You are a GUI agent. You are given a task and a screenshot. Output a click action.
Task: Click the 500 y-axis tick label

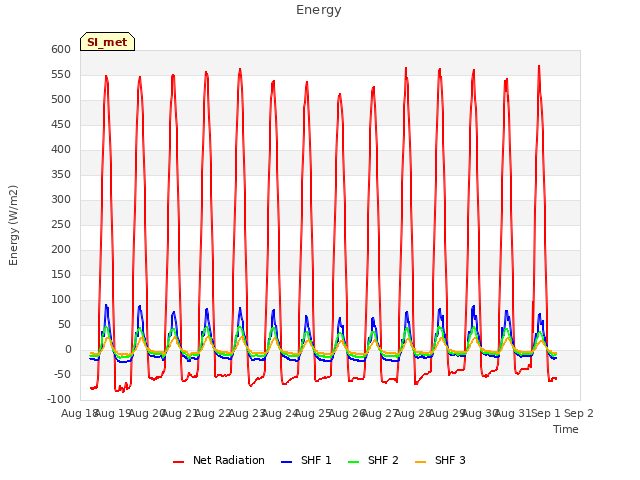point(61,99)
